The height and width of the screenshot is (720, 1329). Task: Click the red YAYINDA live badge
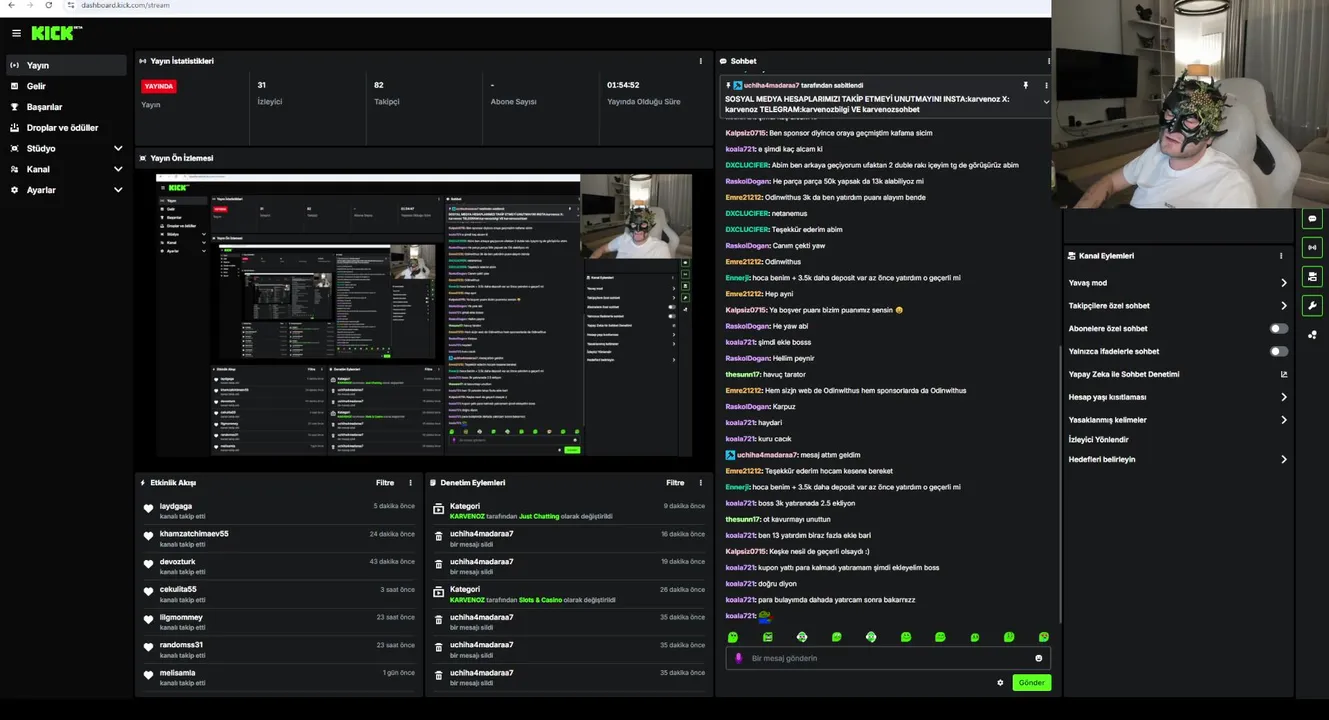(x=159, y=86)
